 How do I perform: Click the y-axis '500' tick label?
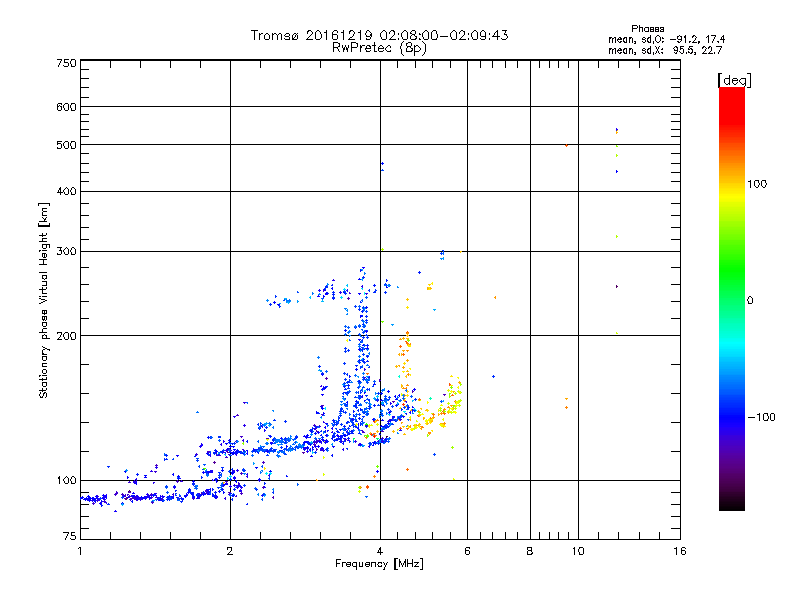(x=66, y=145)
